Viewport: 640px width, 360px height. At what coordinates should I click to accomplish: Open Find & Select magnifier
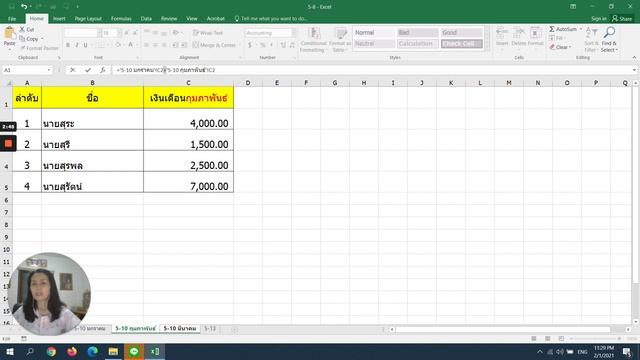pos(609,39)
